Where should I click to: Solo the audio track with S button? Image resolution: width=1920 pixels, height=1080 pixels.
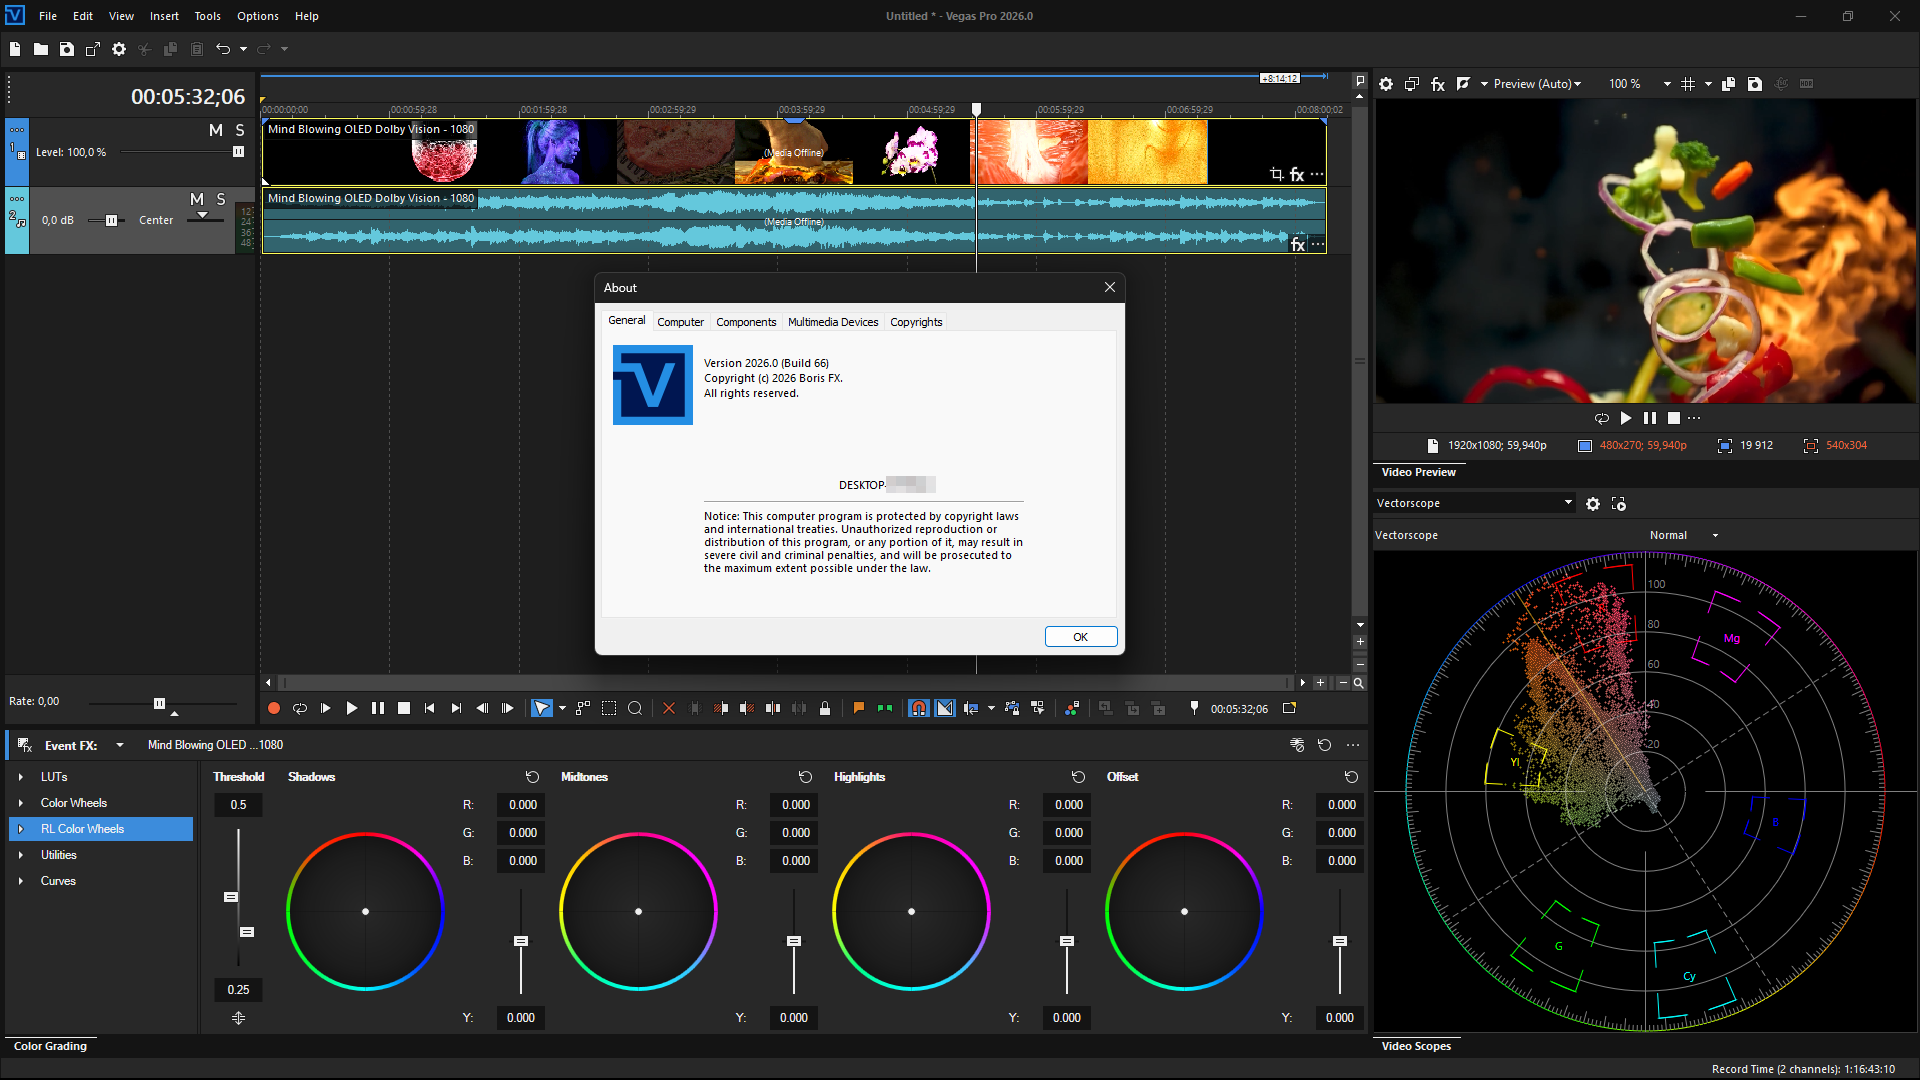click(221, 200)
